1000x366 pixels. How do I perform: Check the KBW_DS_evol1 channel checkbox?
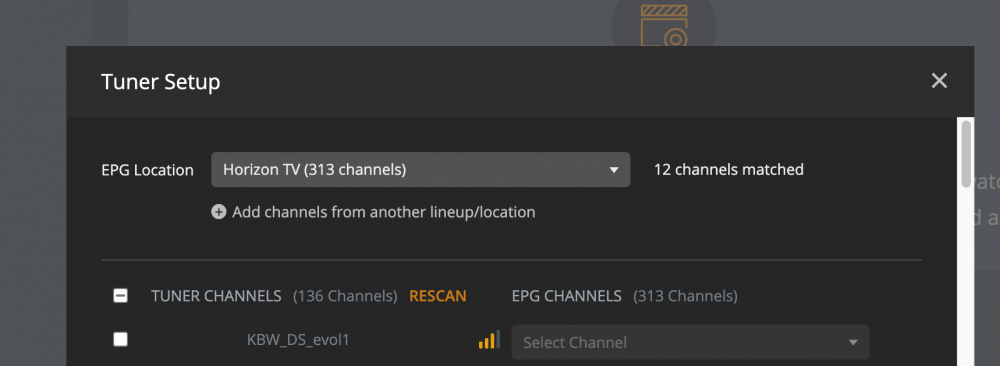[121, 340]
